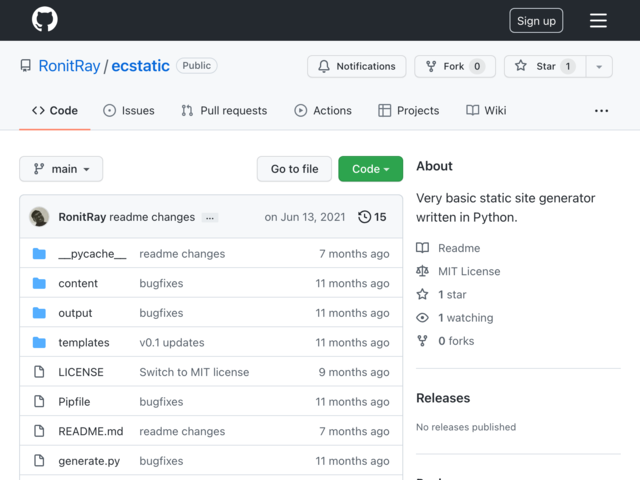640x480 pixels.
Task: Open the hamburger navigation menu
Action: coord(598,20)
